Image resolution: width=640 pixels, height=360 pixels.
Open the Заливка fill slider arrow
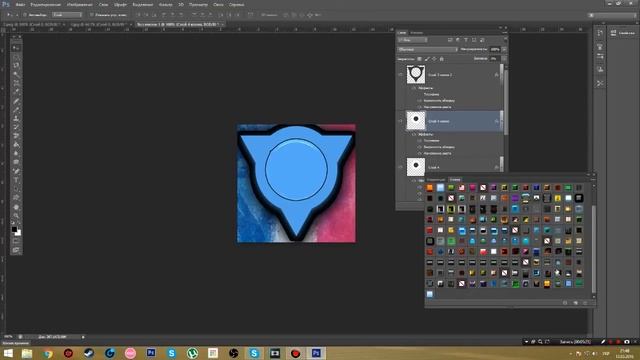(504, 59)
